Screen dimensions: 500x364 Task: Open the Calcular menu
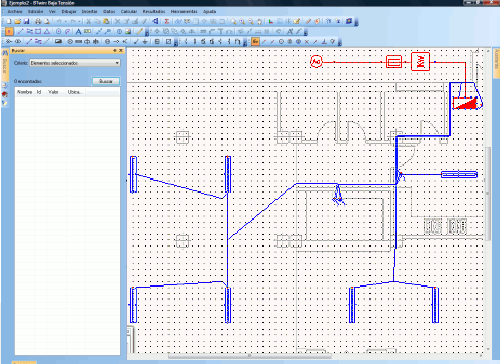129,11
